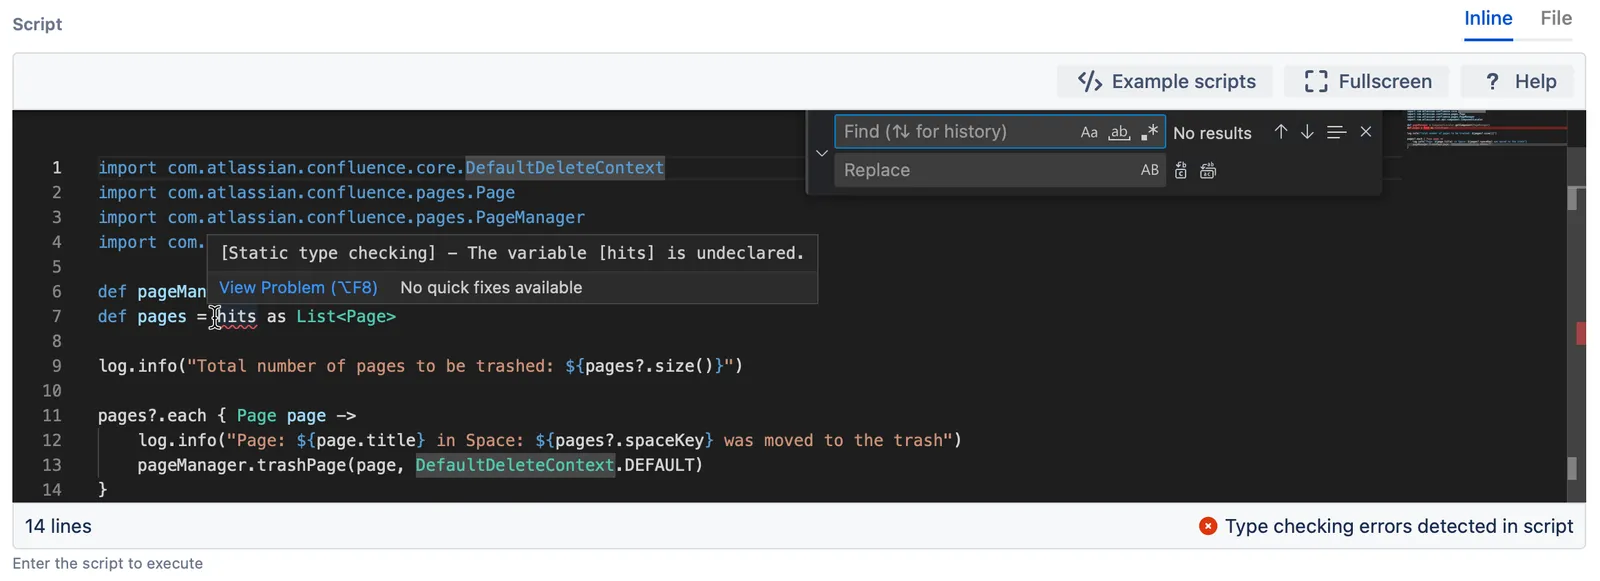Open Example scripts
The width and height of the screenshot is (1600, 581).
(1165, 81)
